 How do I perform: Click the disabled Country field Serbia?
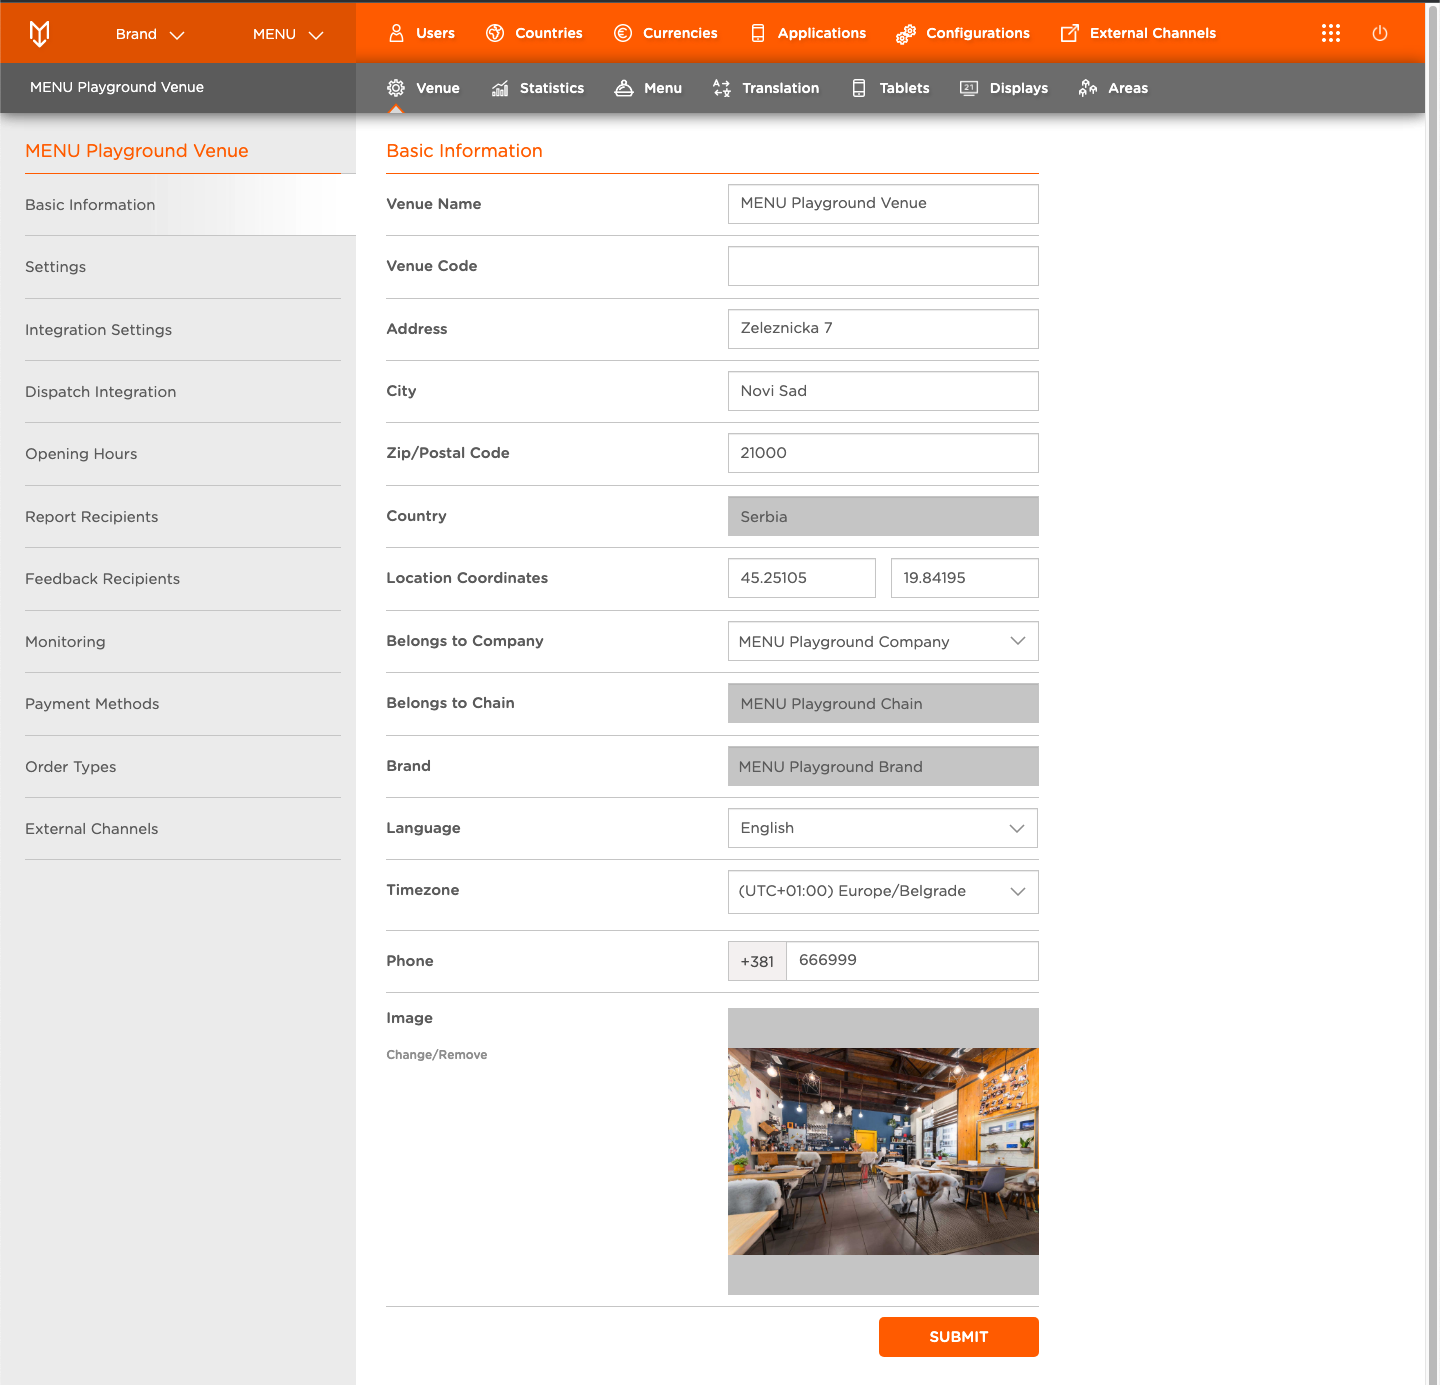tap(883, 516)
